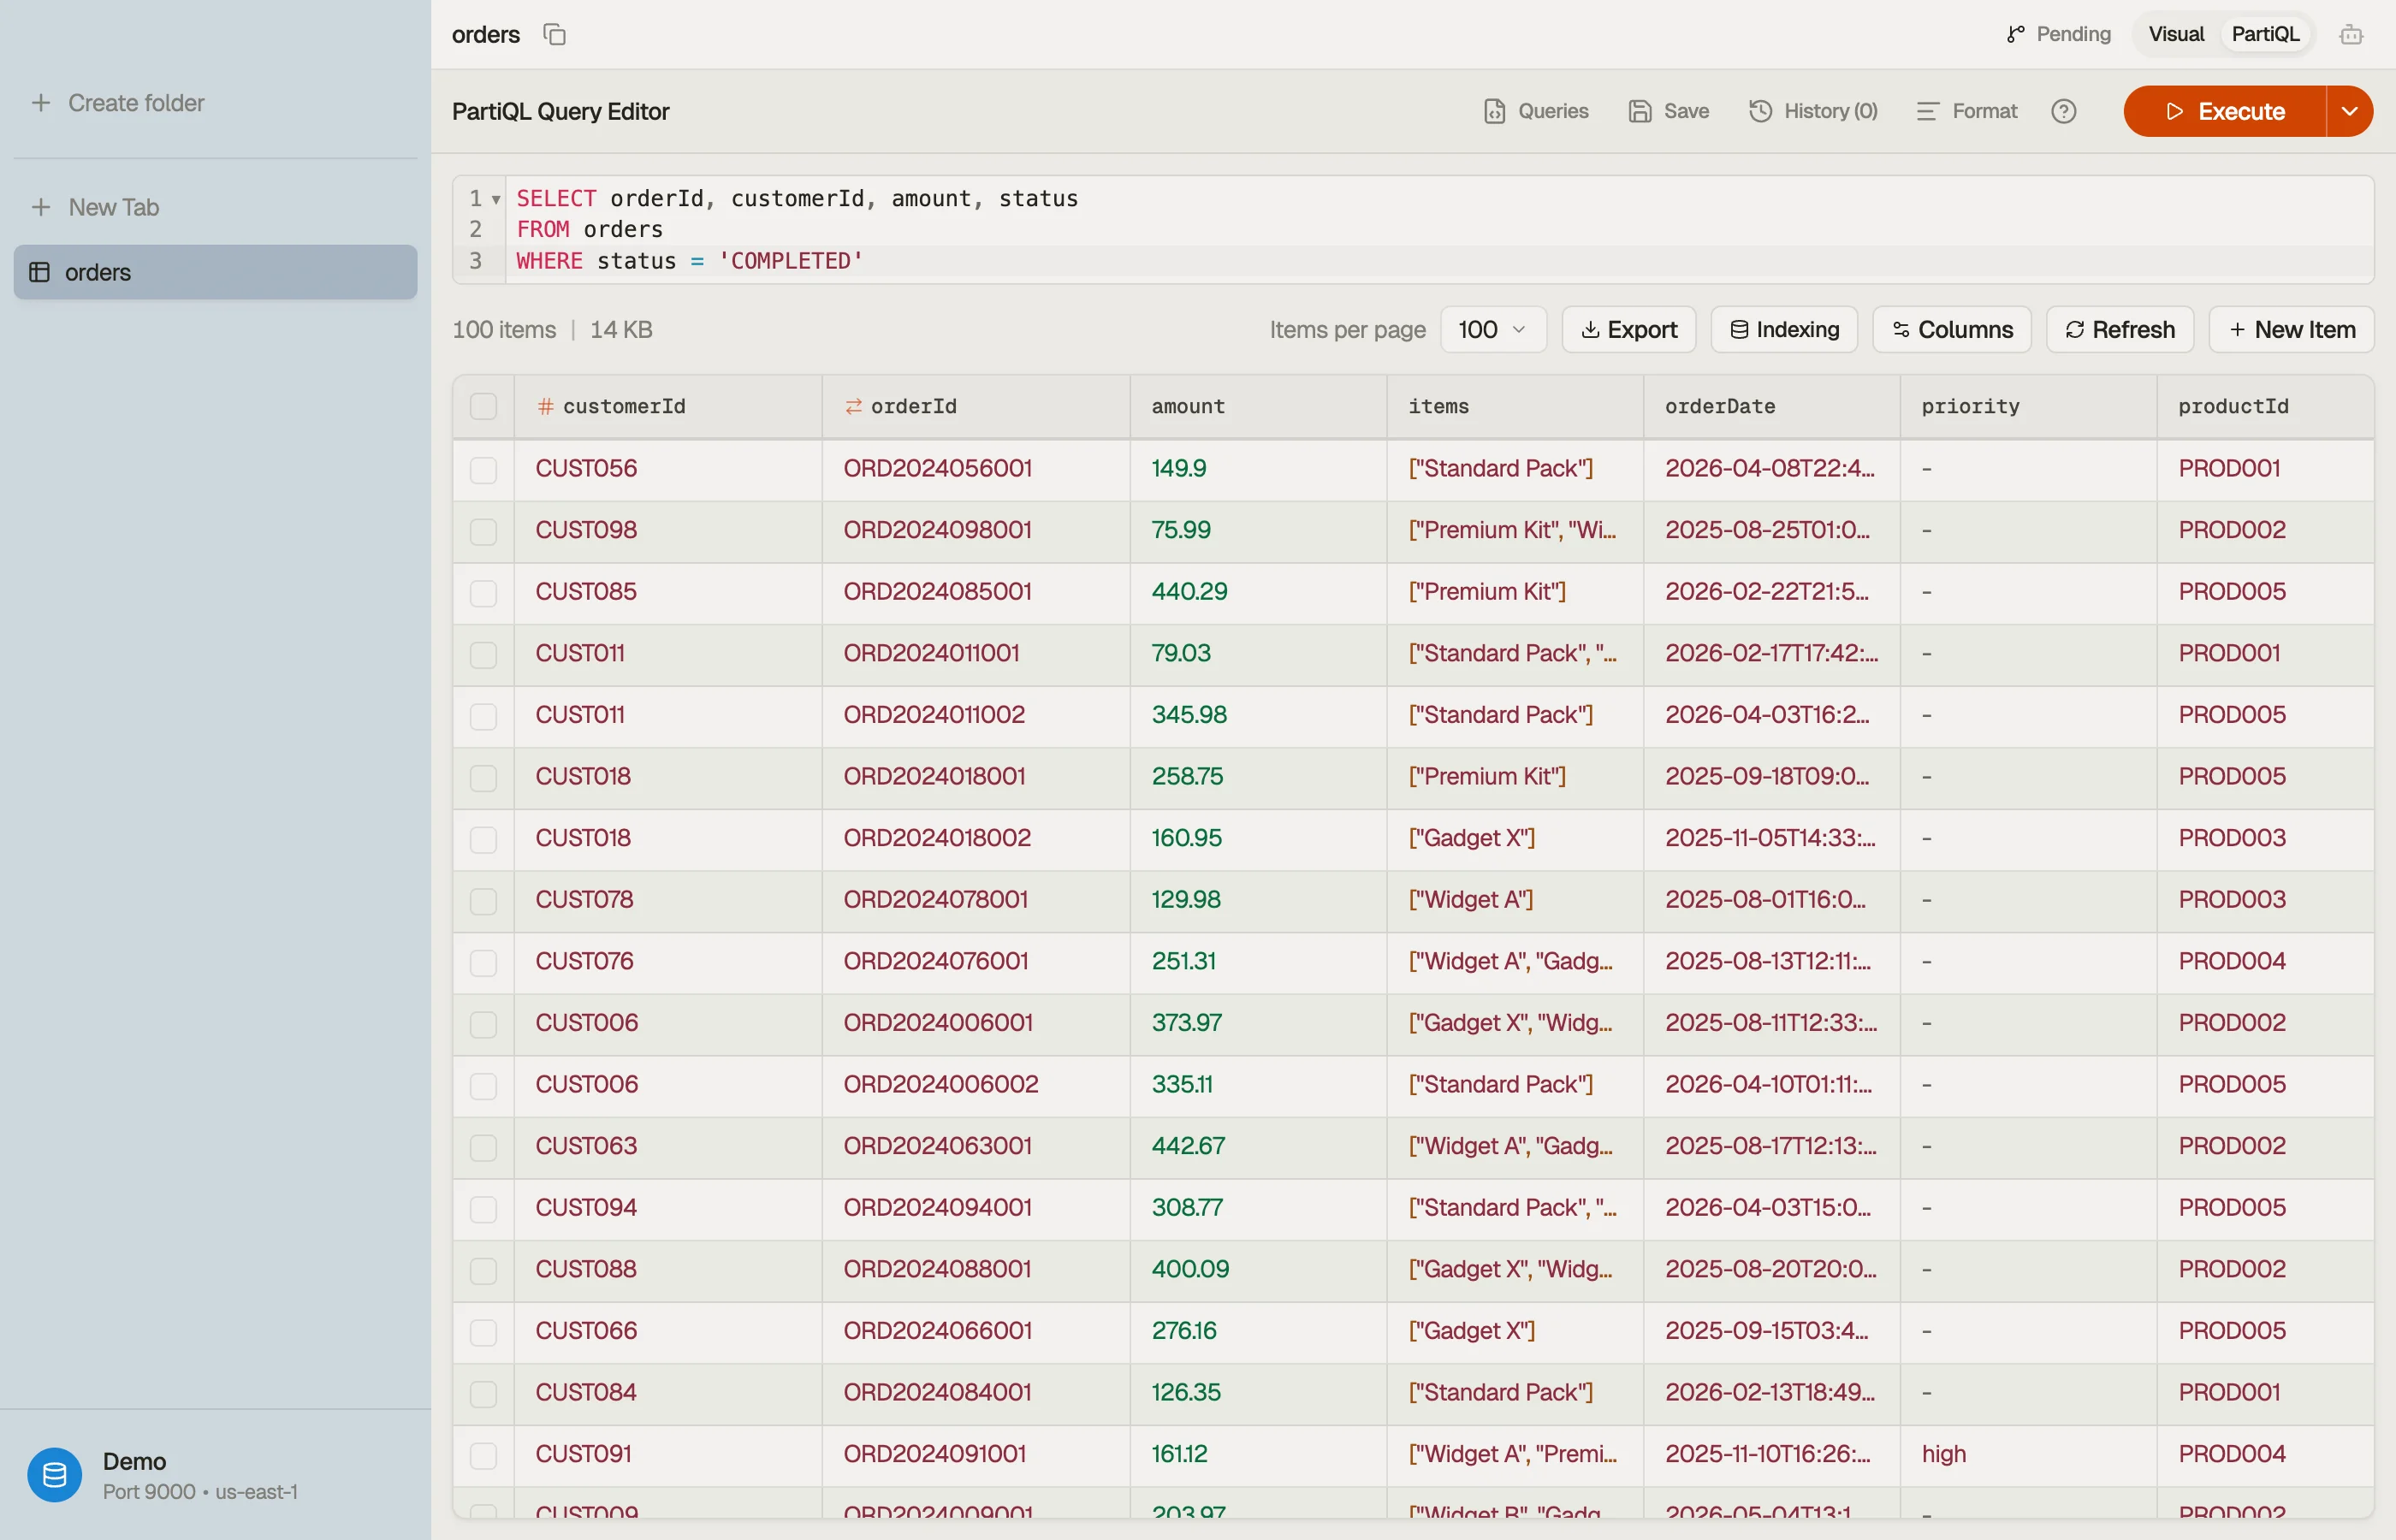Image resolution: width=2396 pixels, height=1540 pixels.
Task: Open the assistant robot icon at top right
Action: pos(2351,34)
